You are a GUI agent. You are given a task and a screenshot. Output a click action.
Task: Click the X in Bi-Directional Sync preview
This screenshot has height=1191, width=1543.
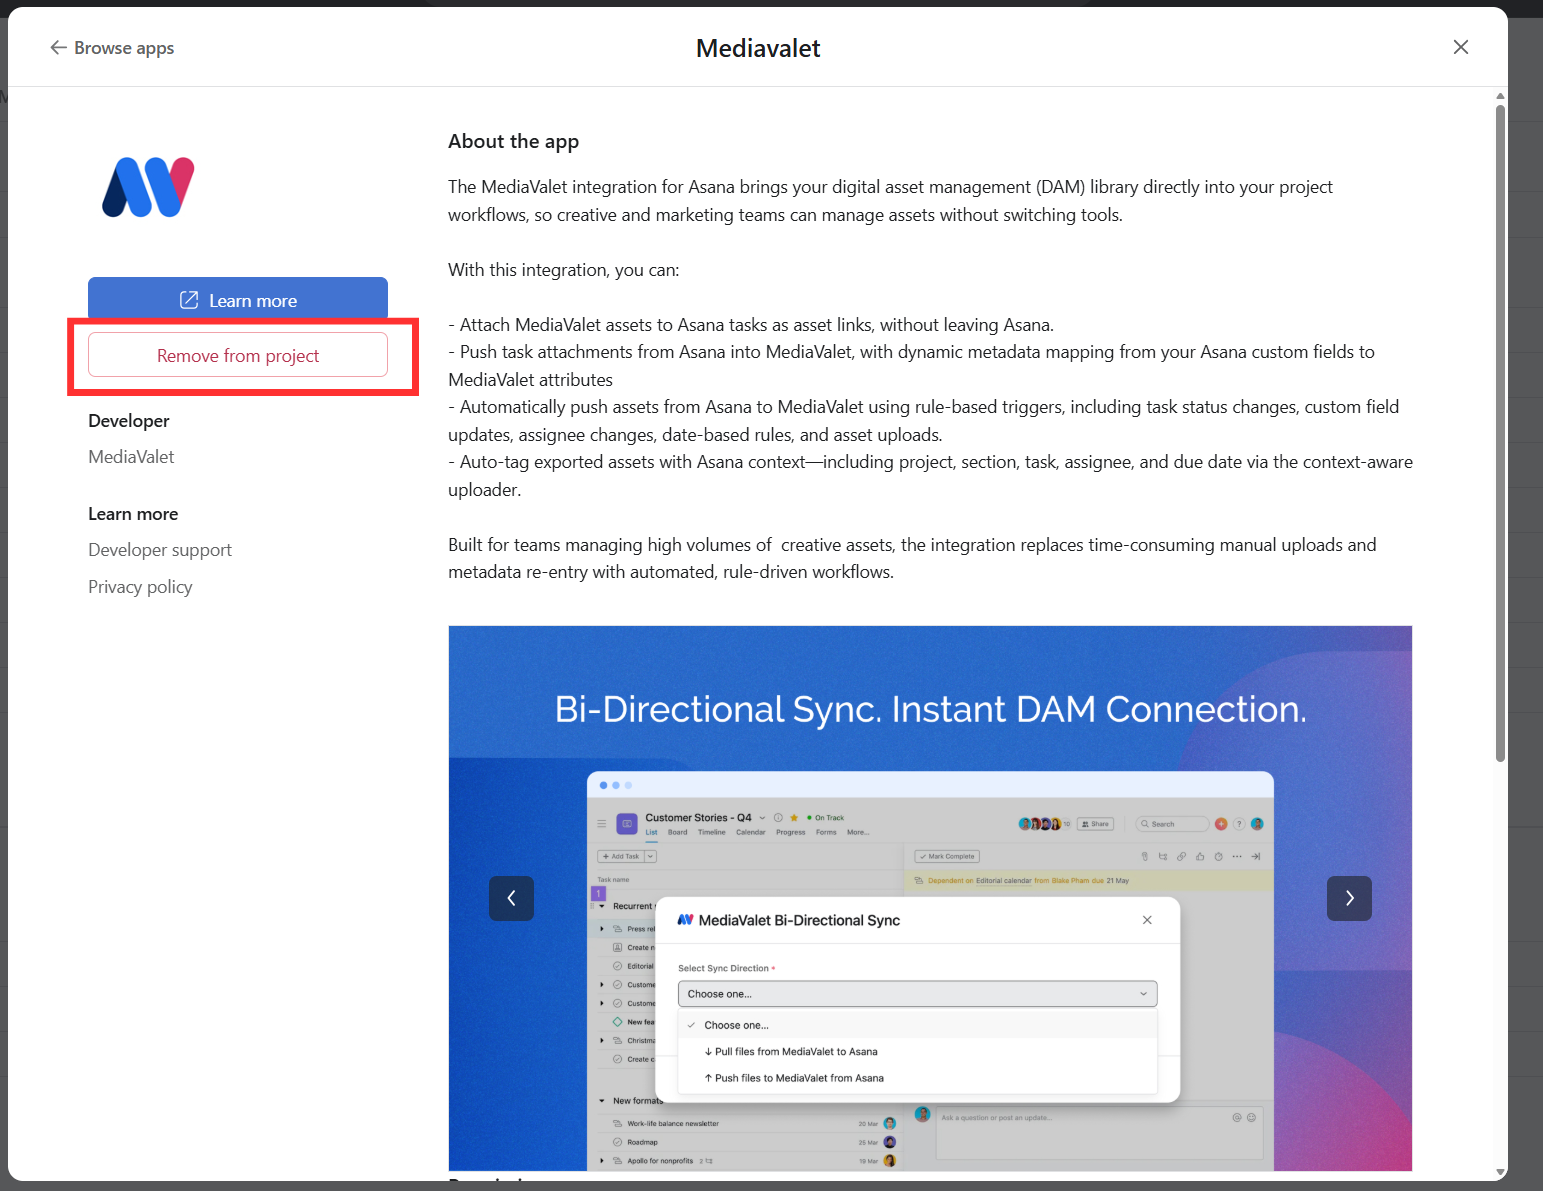click(x=1147, y=920)
